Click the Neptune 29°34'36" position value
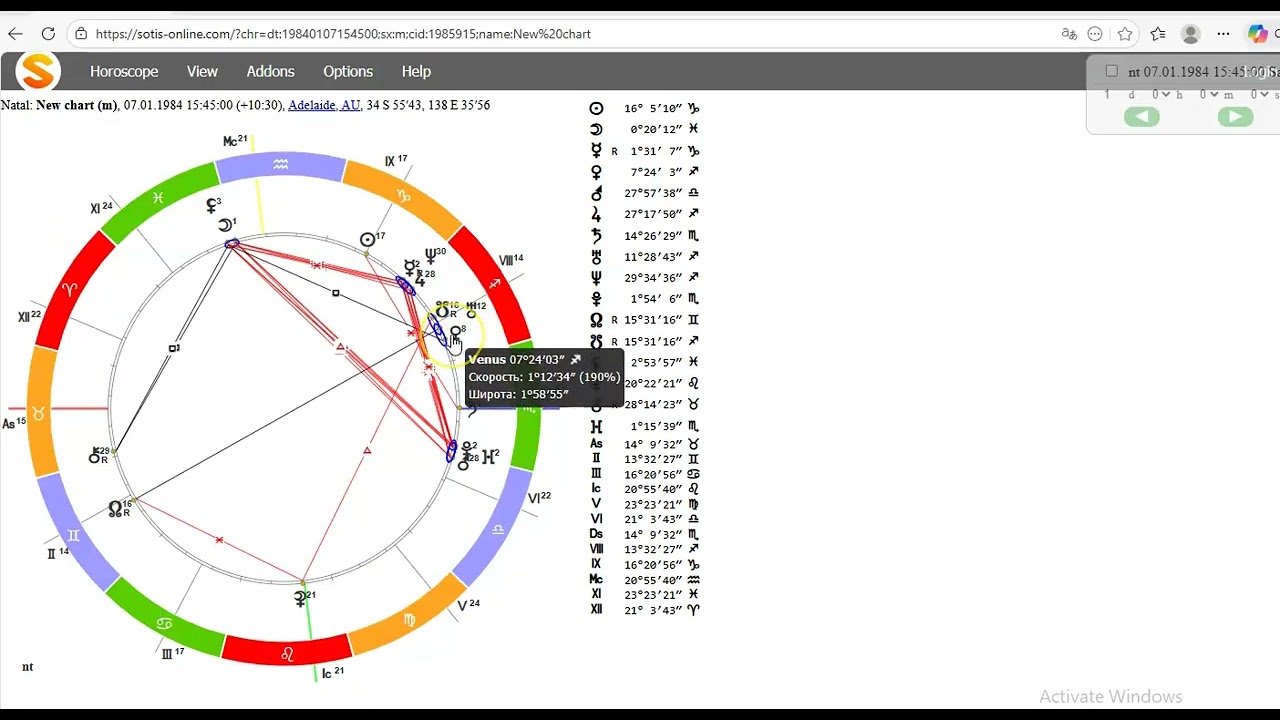Viewport: 1280px width, 720px height. point(653,277)
